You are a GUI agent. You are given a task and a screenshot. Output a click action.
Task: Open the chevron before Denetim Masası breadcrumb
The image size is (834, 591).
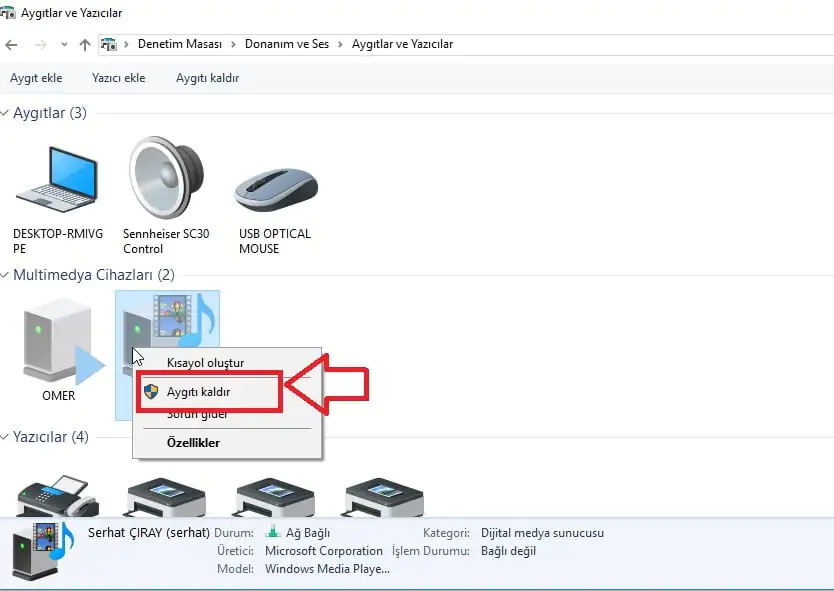tap(127, 44)
